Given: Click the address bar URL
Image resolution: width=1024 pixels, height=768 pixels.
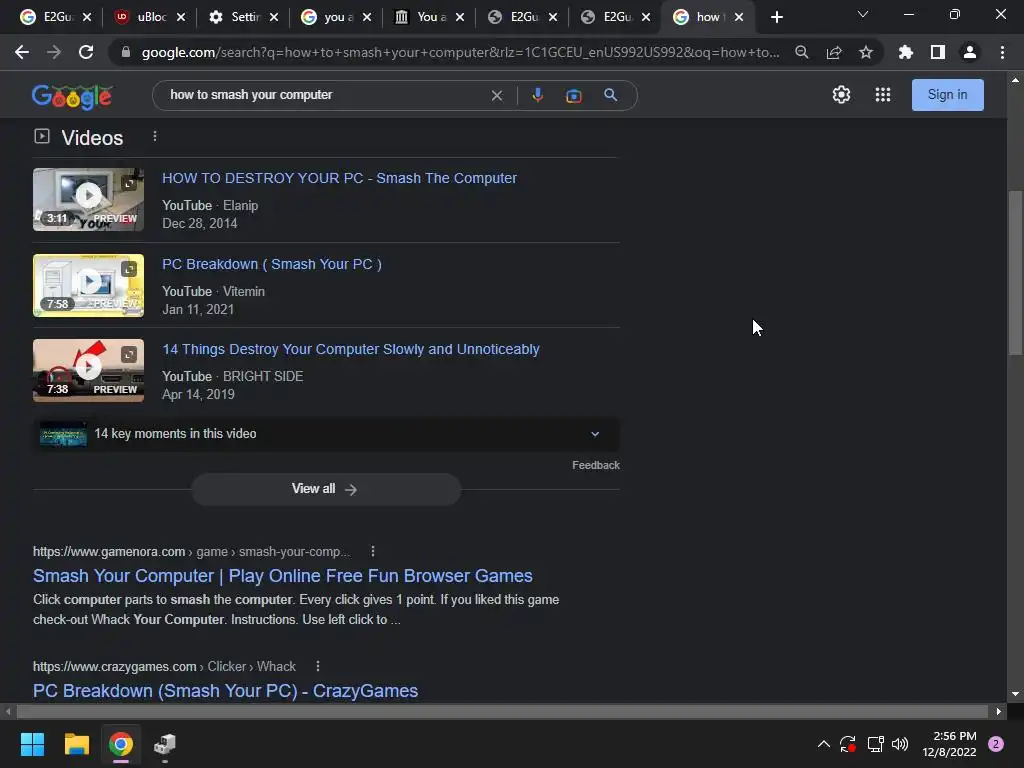Looking at the screenshot, I should pos(460,52).
